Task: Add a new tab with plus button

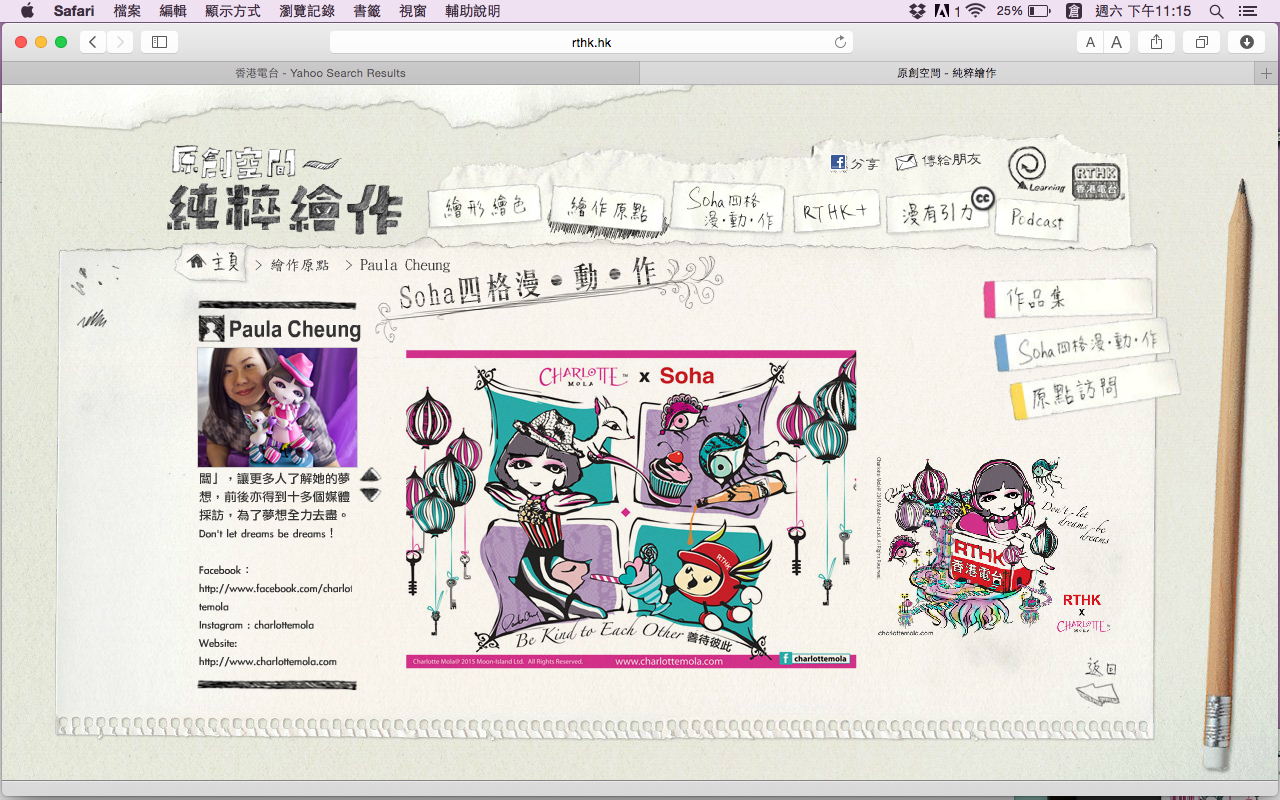Action: pos(1268,73)
